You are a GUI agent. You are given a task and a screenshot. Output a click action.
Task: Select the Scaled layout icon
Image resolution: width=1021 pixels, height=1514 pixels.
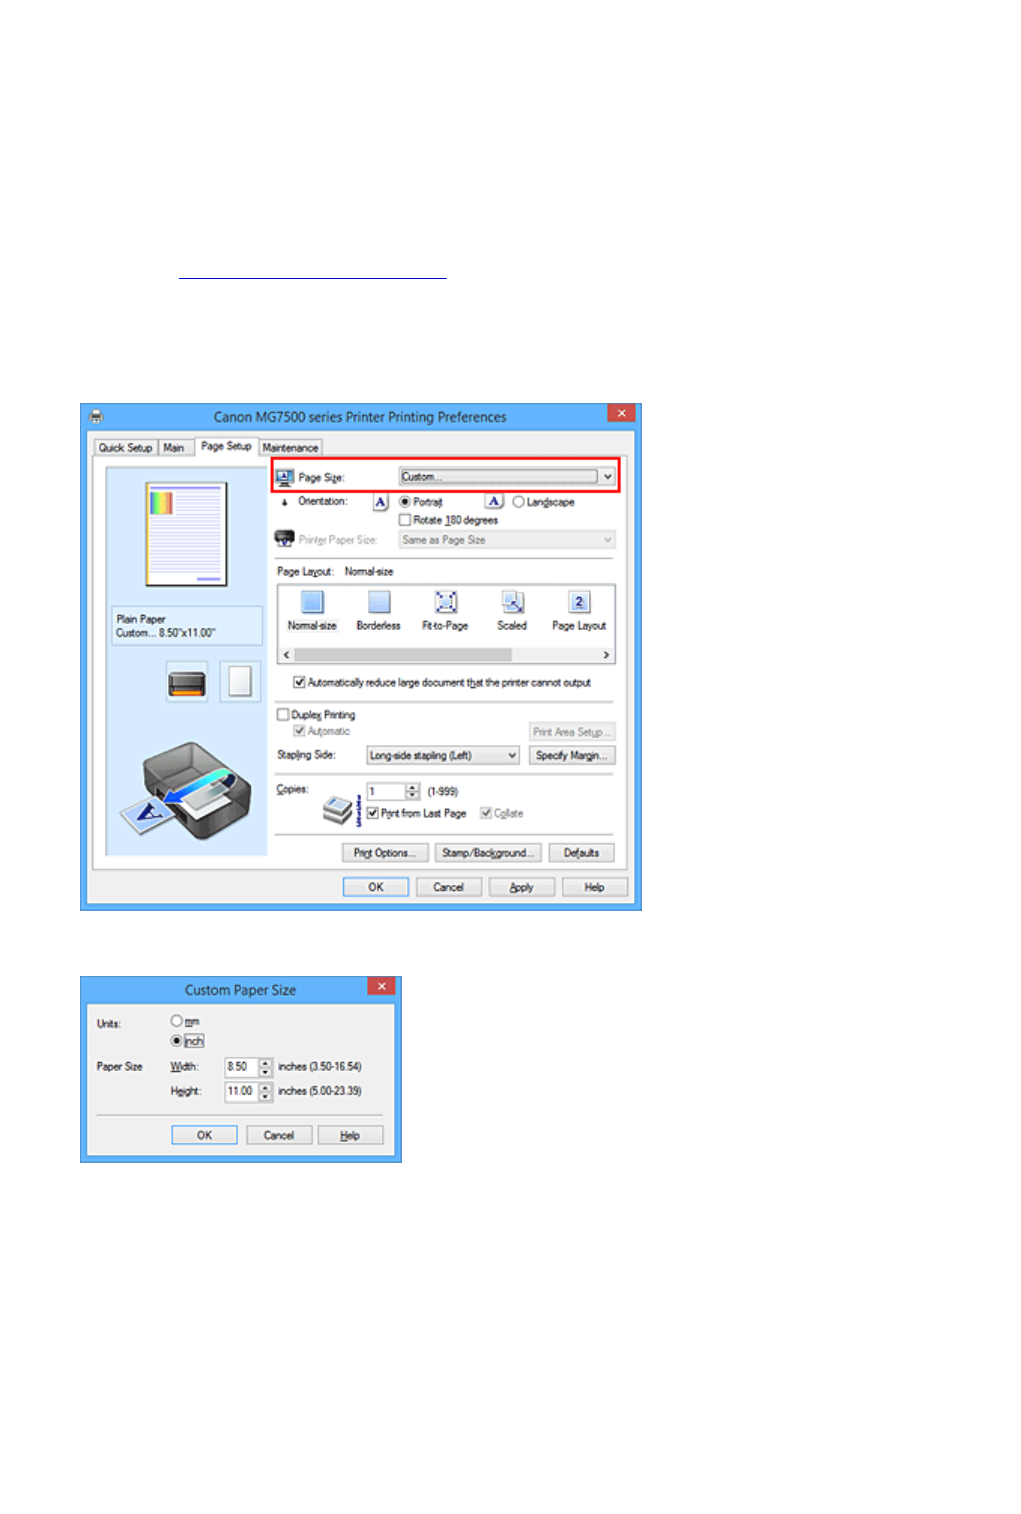(x=513, y=601)
